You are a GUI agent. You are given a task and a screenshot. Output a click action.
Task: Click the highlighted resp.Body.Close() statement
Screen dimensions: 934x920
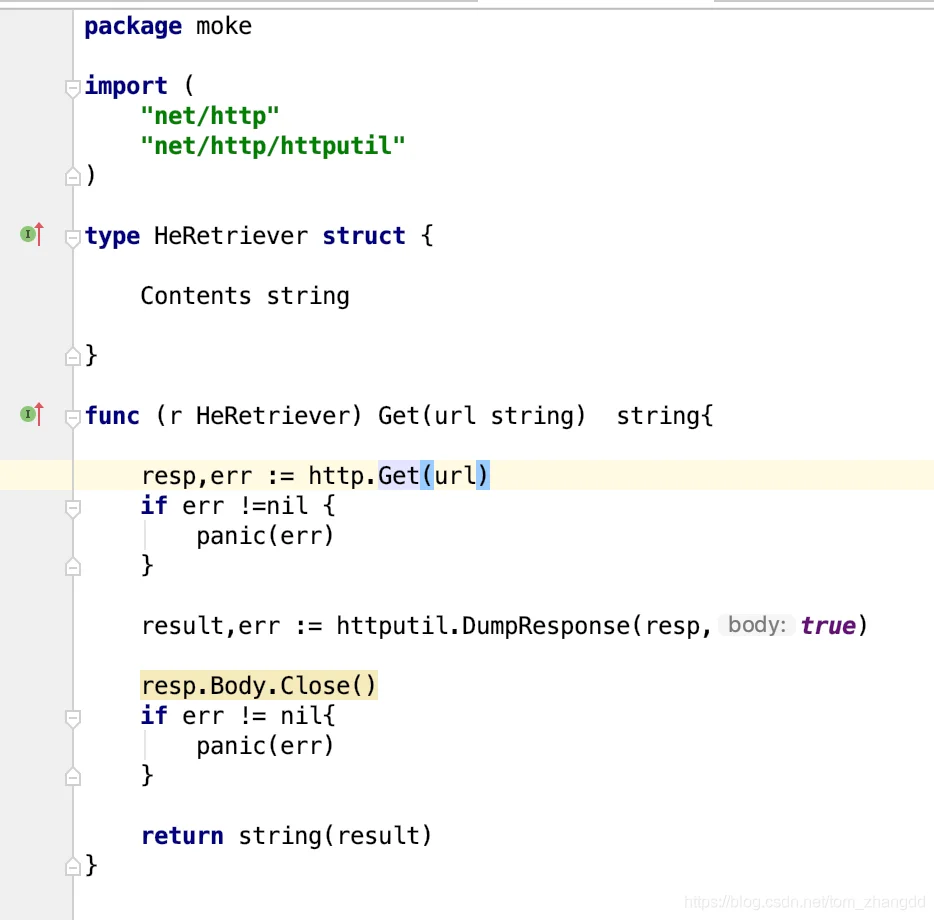click(x=259, y=686)
